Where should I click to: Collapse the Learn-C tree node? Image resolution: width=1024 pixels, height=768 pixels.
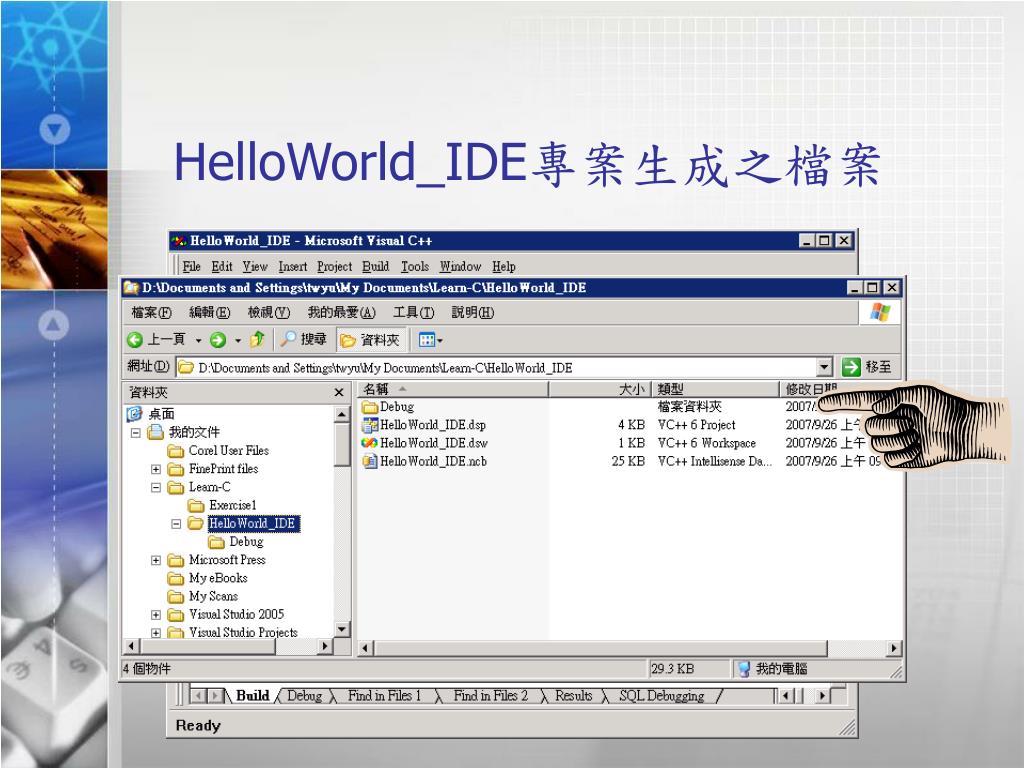pos(155,488)
